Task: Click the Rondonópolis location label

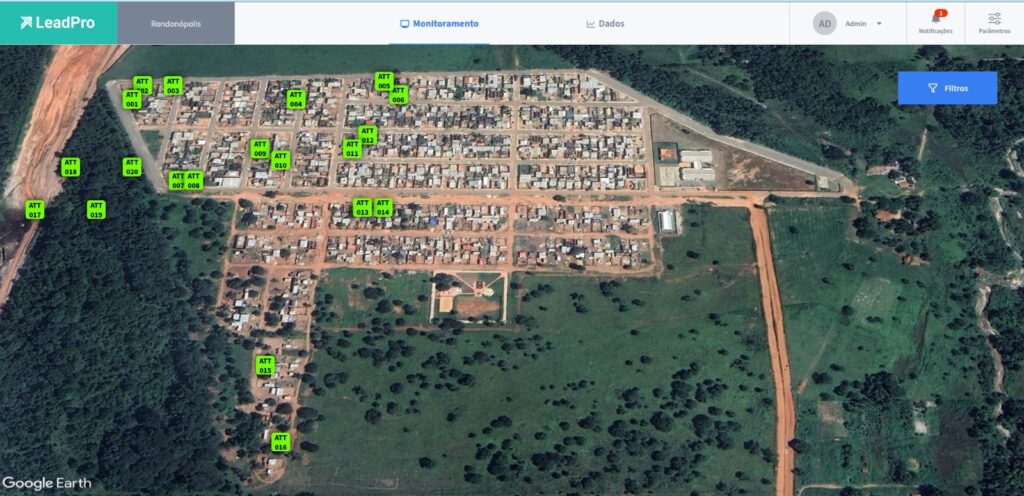Action: tap(176, 23)
